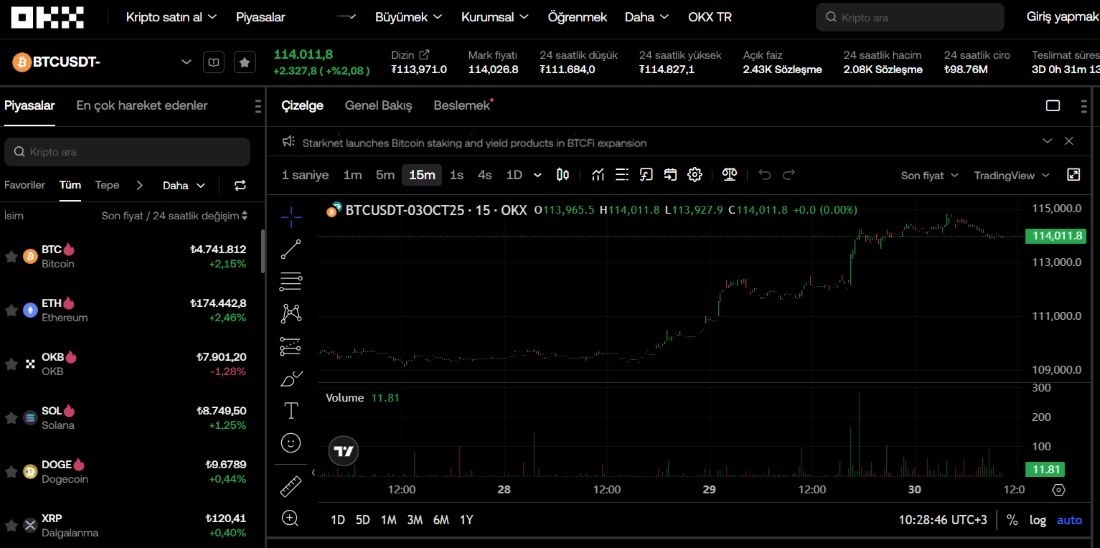
Task: Select the 5m timeframe interval
Action: tap(385, 175)
